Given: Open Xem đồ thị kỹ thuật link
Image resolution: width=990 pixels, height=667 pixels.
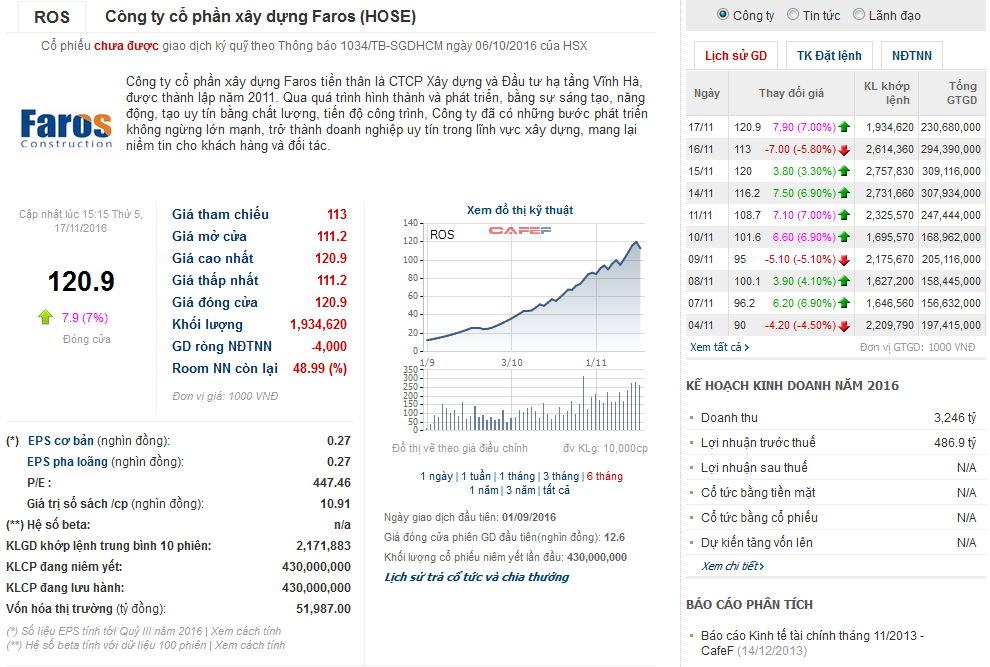Looking at the screenshot, I should tap(520, 210).
